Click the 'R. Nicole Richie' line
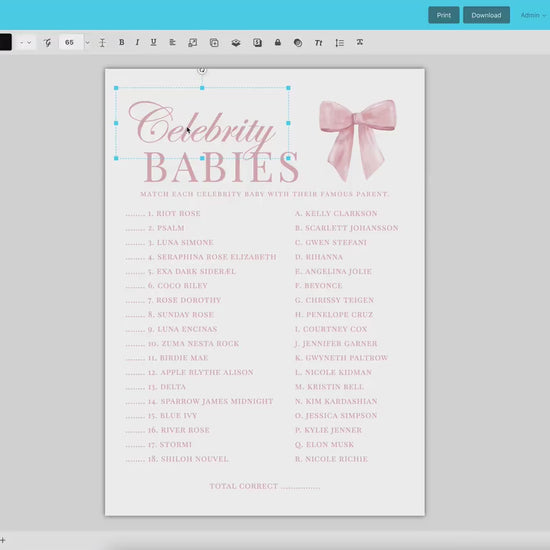 [x=331, y=459]
